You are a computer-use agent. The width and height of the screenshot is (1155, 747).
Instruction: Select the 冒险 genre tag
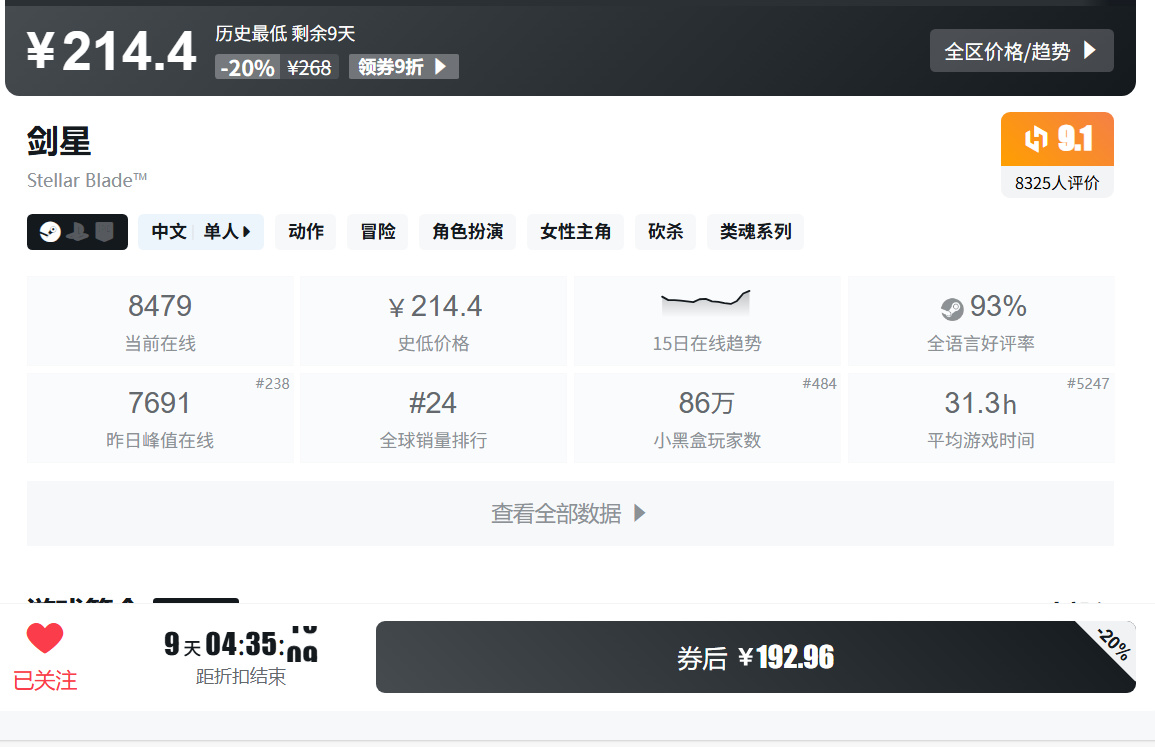click(378, 232)
